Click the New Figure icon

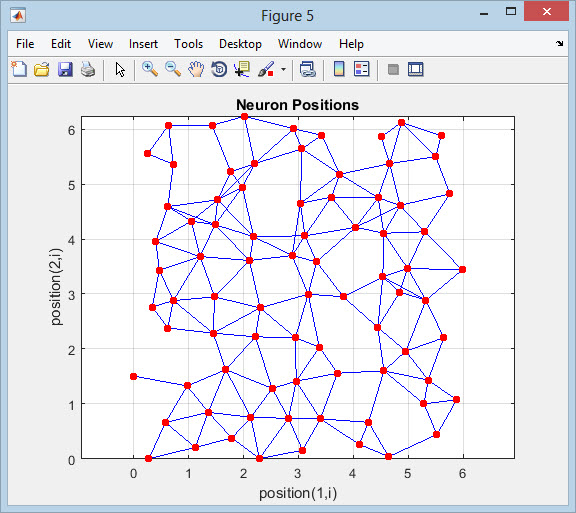pos(19,69)
